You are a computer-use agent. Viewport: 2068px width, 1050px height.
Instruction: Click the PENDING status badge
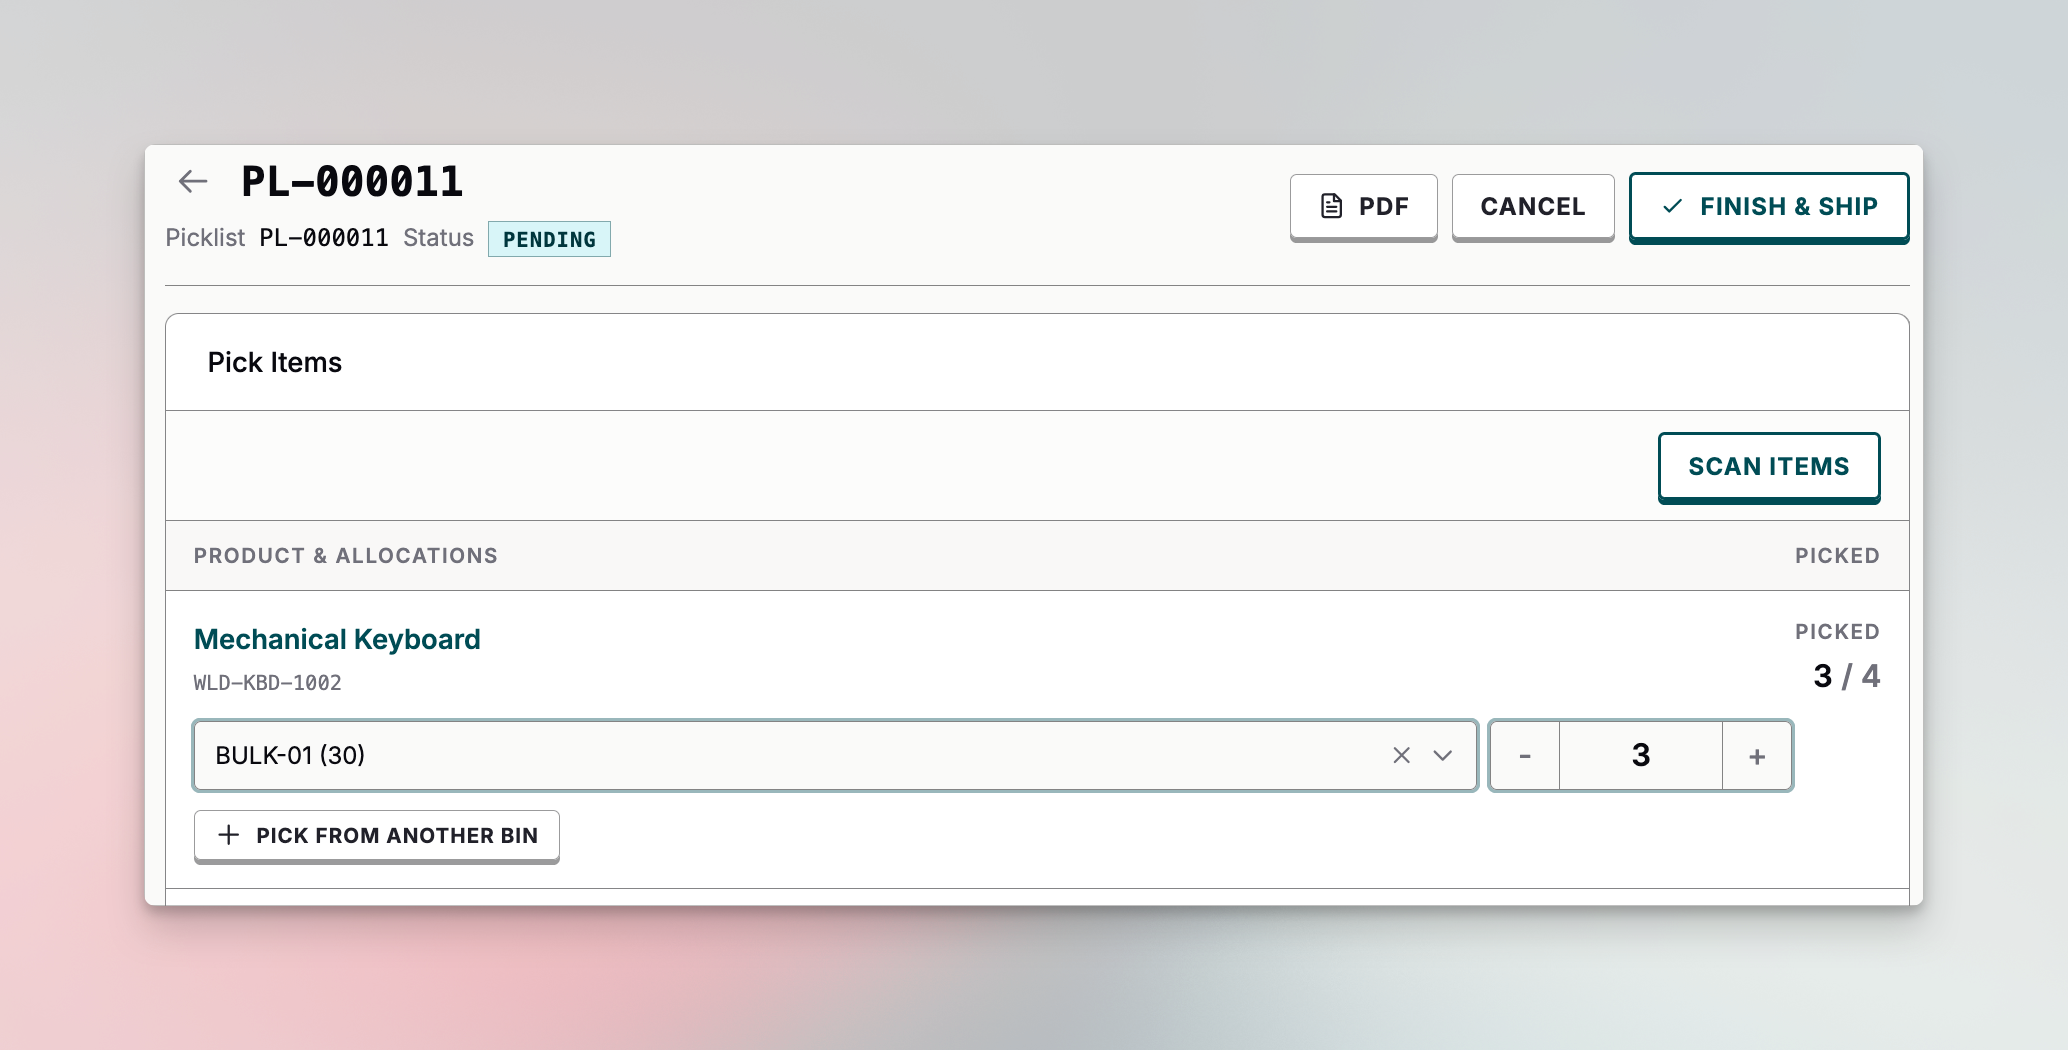(549, 239)
